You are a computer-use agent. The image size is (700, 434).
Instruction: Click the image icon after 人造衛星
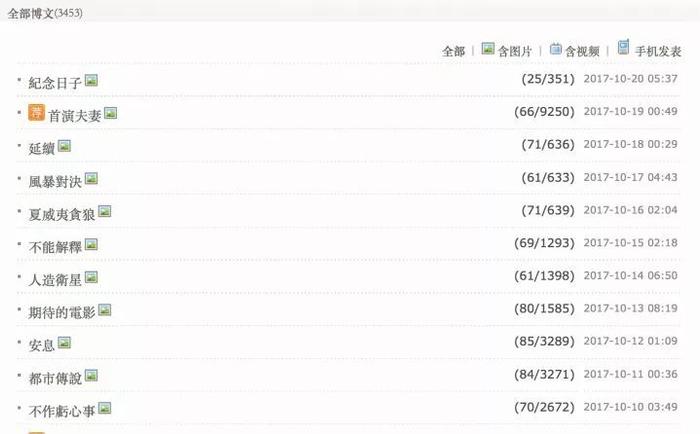point(91,277)
